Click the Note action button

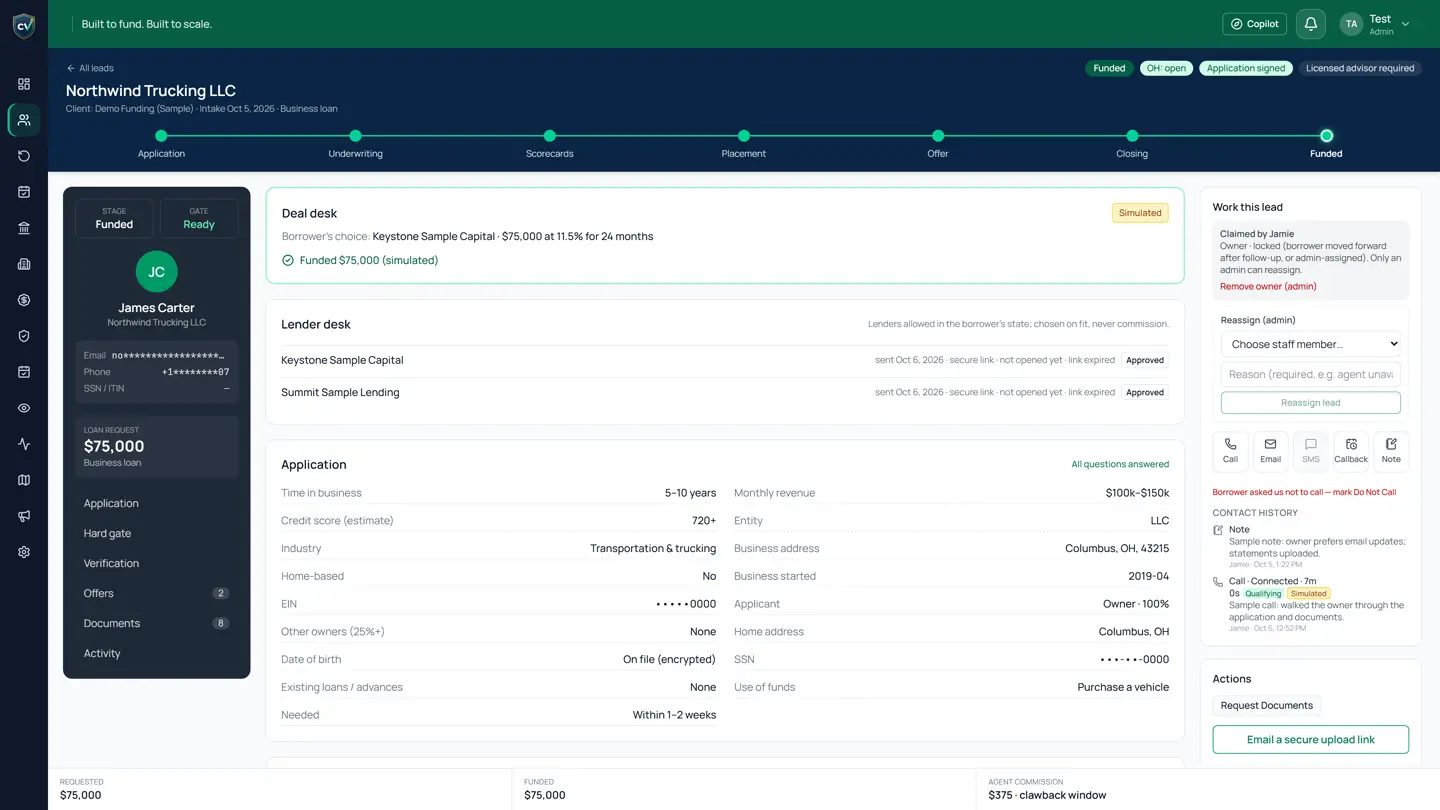coord(1391,451)
